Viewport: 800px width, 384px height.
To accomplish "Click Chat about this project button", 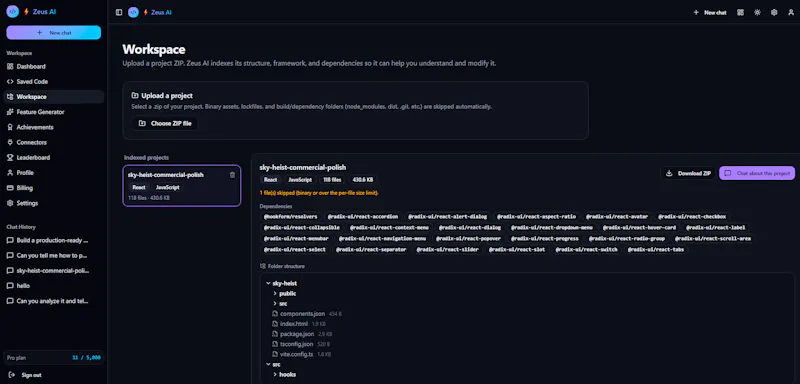I will 757,173.
